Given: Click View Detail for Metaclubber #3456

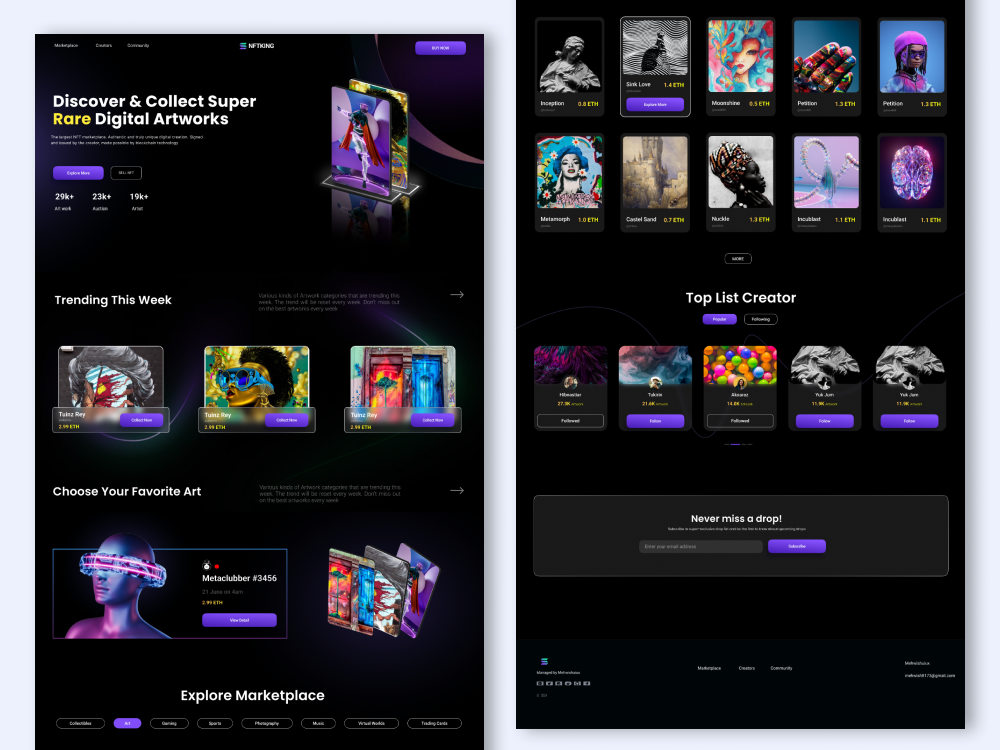Looking at the screenshot, I should 239,620.
